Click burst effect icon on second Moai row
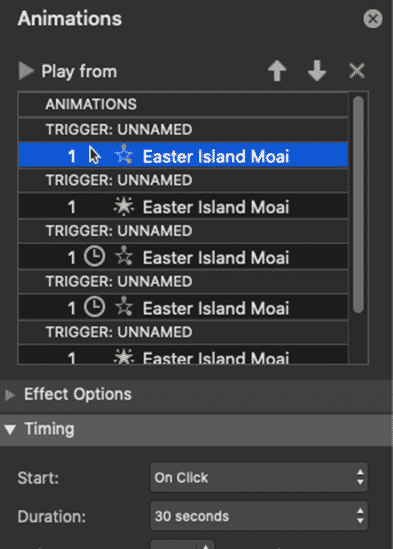 click(124, 206)
